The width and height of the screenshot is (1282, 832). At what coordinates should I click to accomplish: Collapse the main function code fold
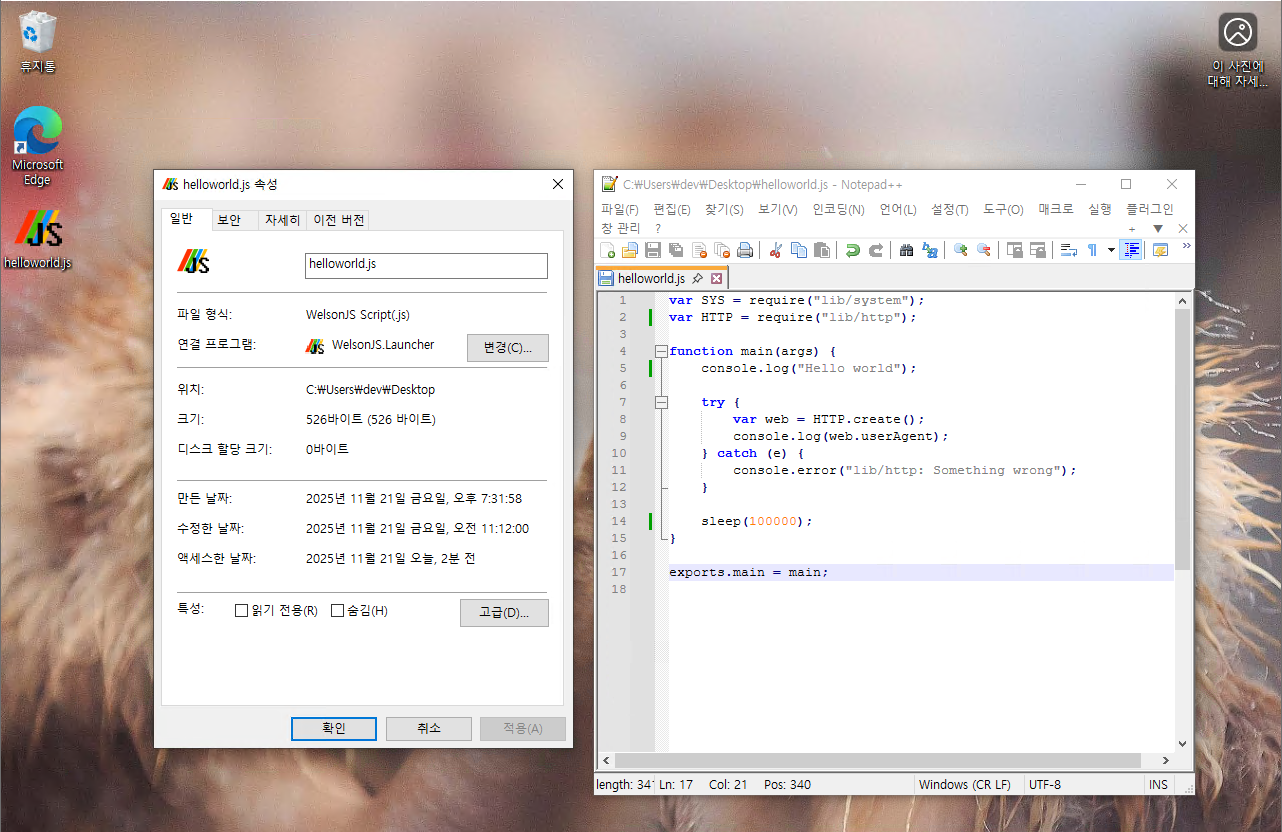click(x=662, y=351)
